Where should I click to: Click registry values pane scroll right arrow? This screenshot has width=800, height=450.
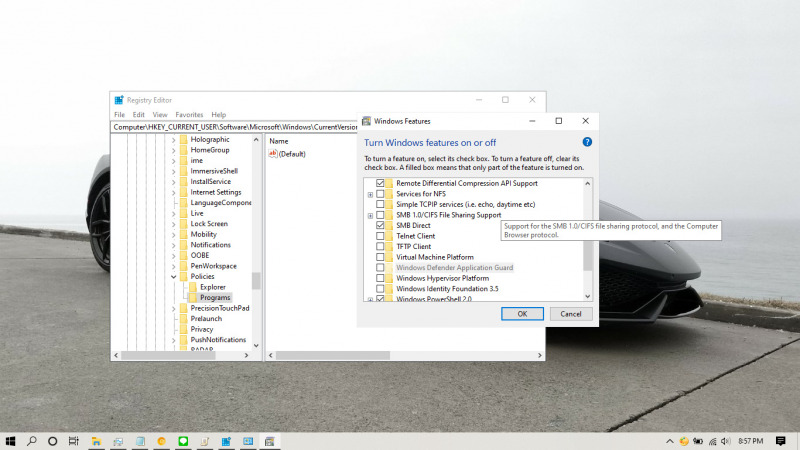tap(540, 355)
